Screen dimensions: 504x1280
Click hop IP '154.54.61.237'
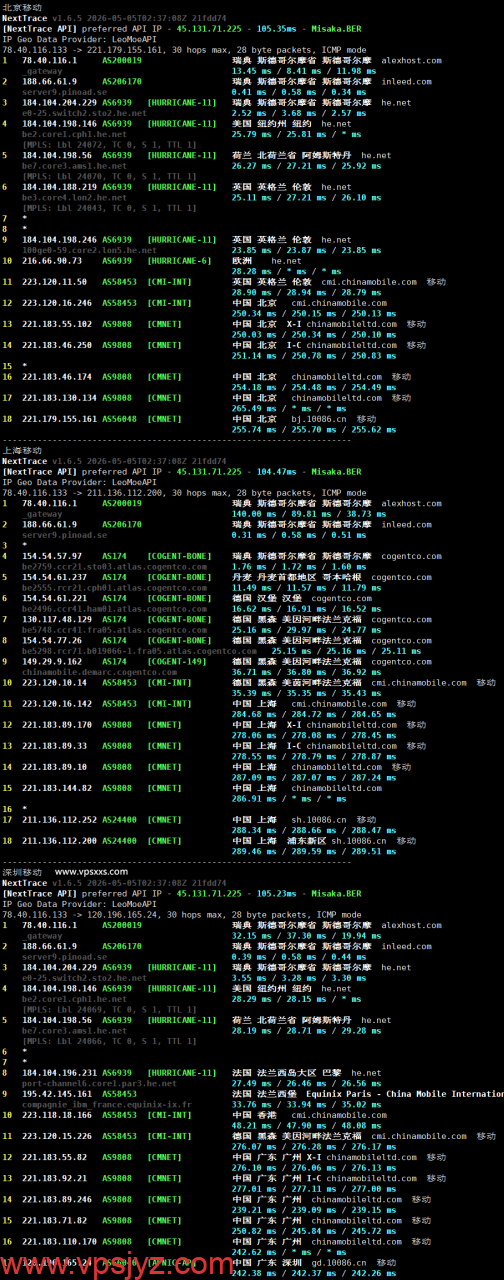point(54,577)
